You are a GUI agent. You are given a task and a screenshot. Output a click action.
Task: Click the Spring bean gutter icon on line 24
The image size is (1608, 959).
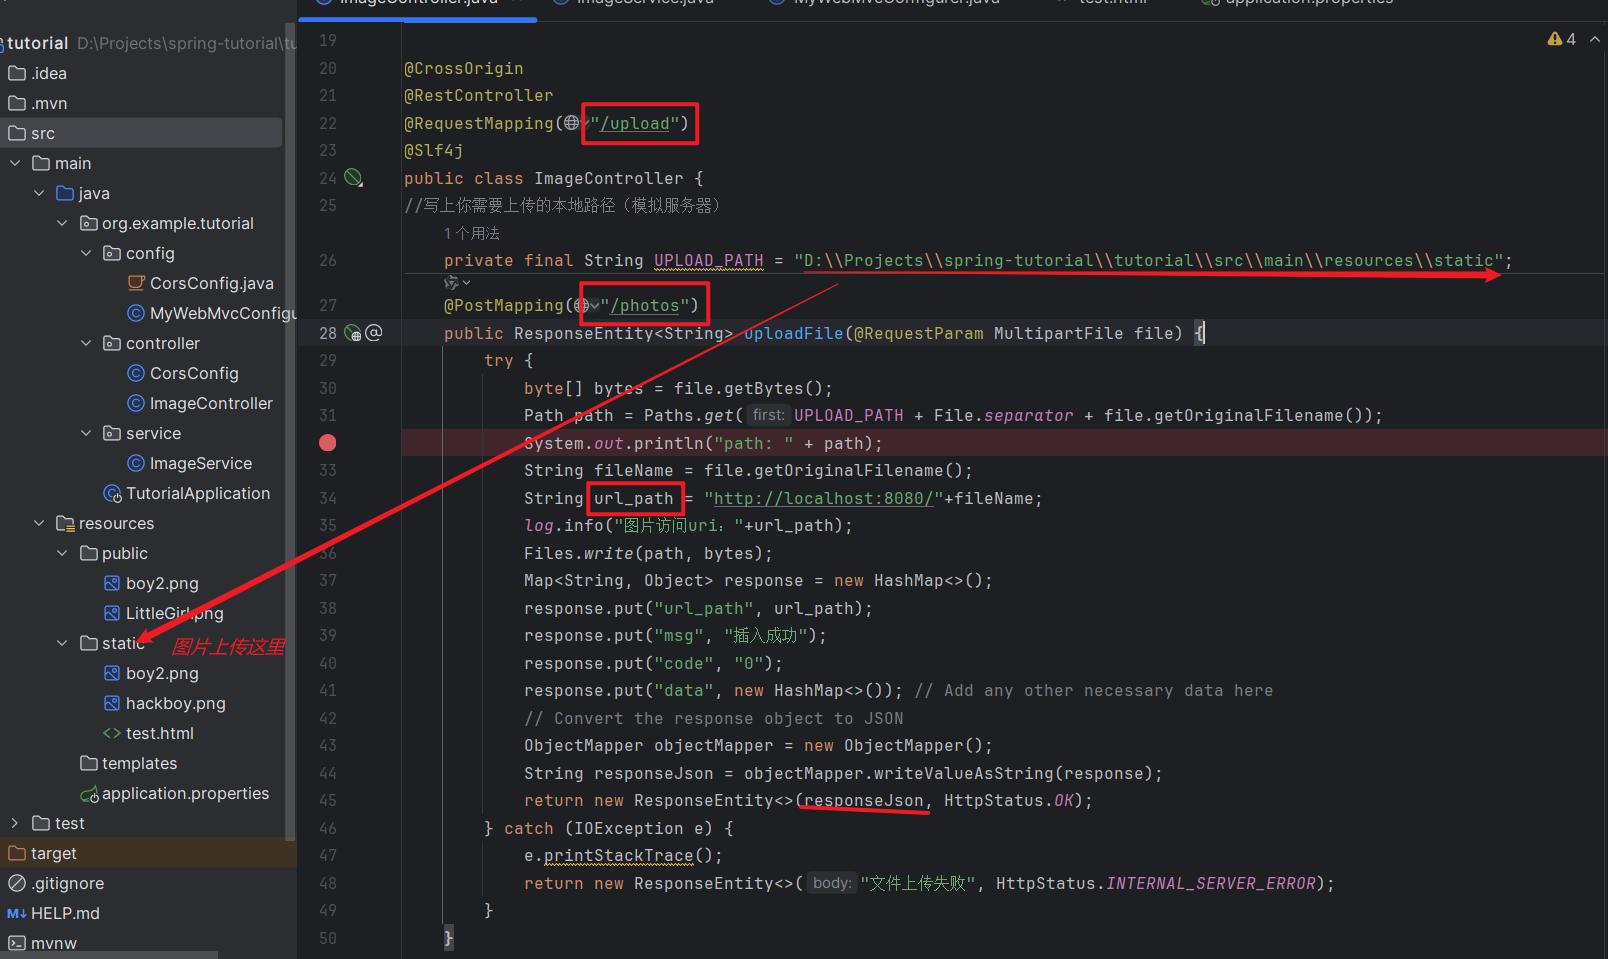[x=353, y=178]
